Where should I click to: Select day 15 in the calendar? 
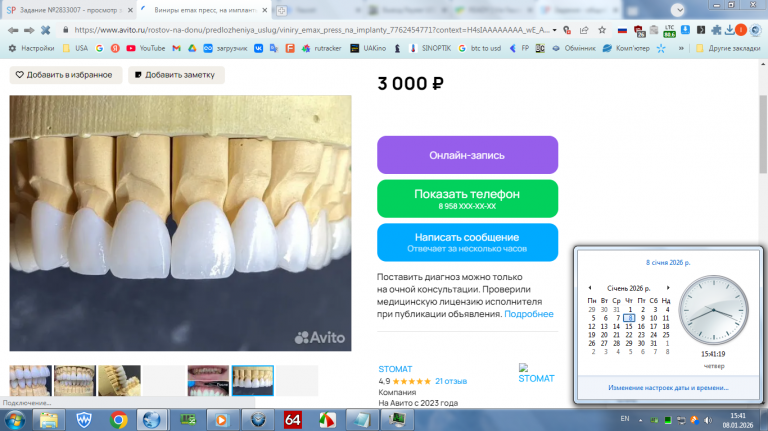tap(629, 326)
